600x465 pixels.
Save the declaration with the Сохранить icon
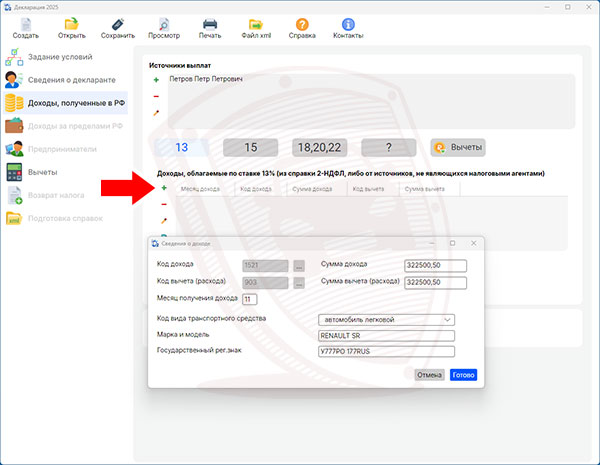(x=117, y=24)
